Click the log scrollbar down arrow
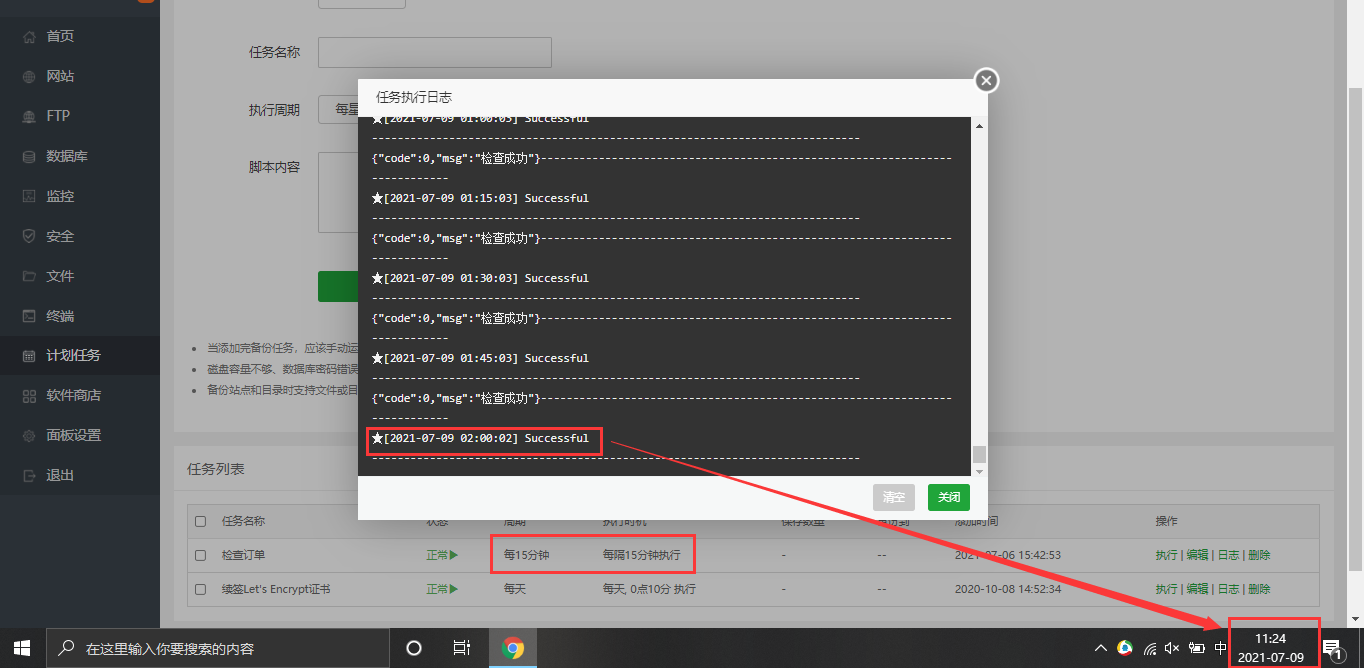The image size is (1364, 668). (x=979, y=470)
